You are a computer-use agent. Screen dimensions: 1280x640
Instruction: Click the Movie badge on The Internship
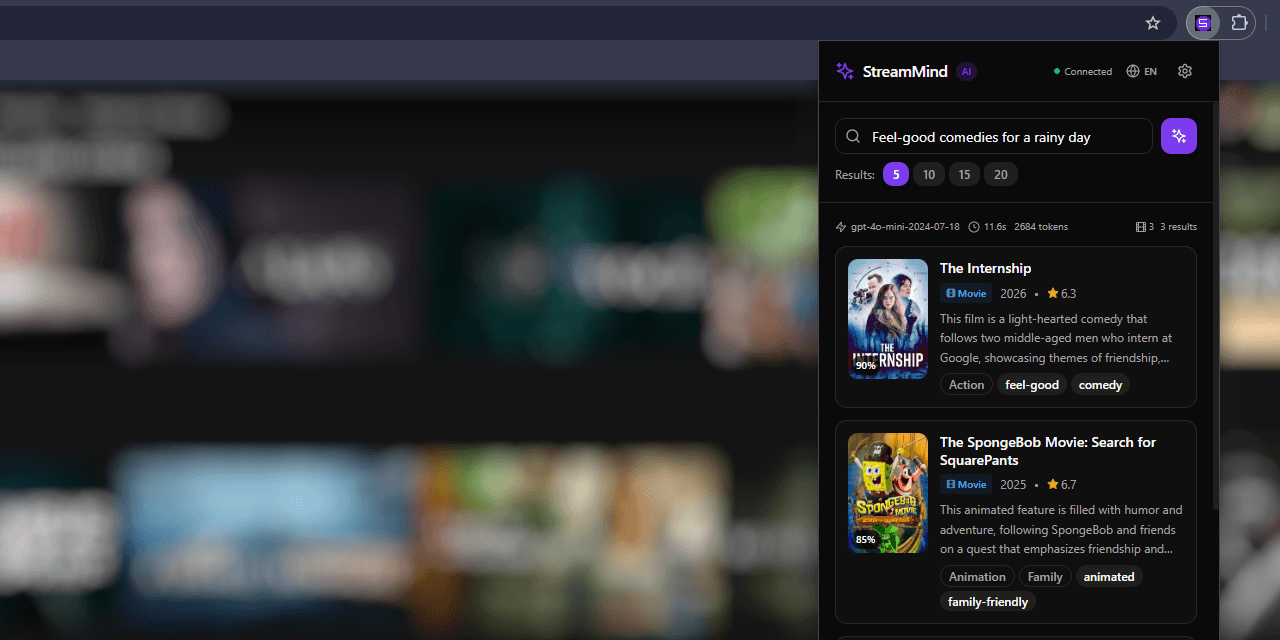coord(965,293)
